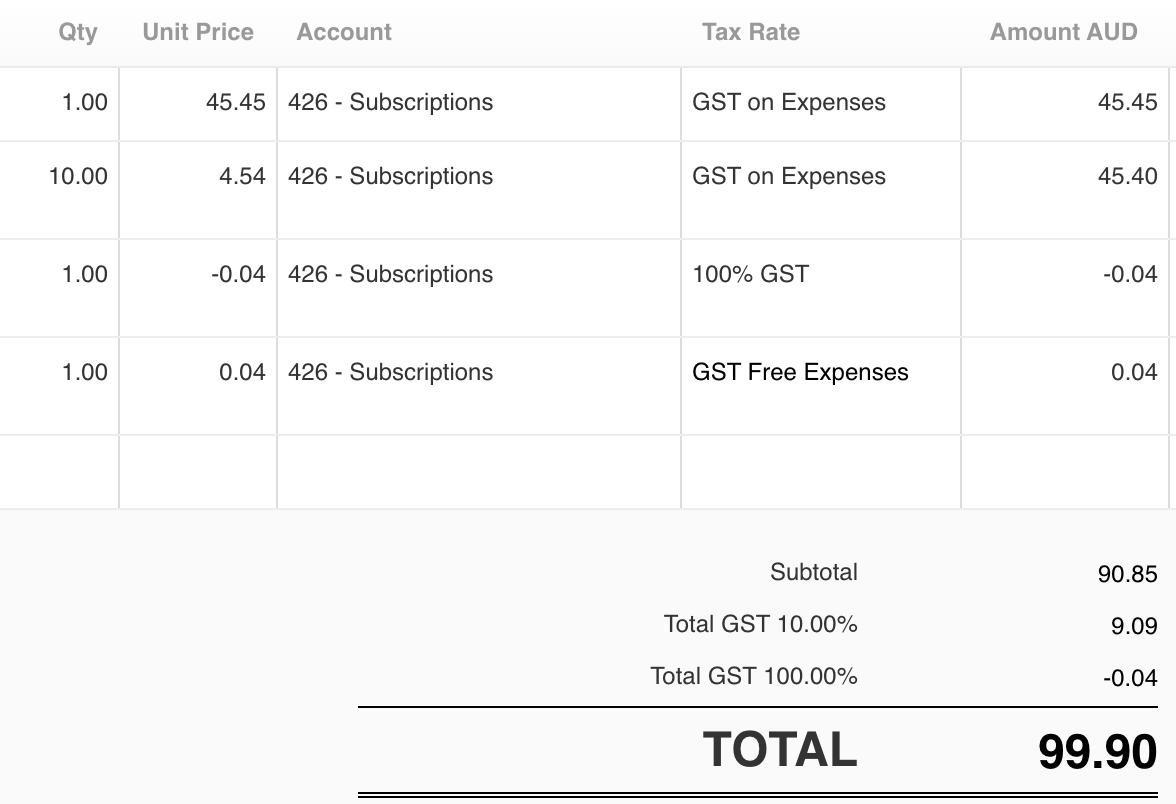The height and width of the screenshot is (804, 1176).
Task: Select the amount cell showing -0.04 in table
Action: click(x=1064, y=288)
